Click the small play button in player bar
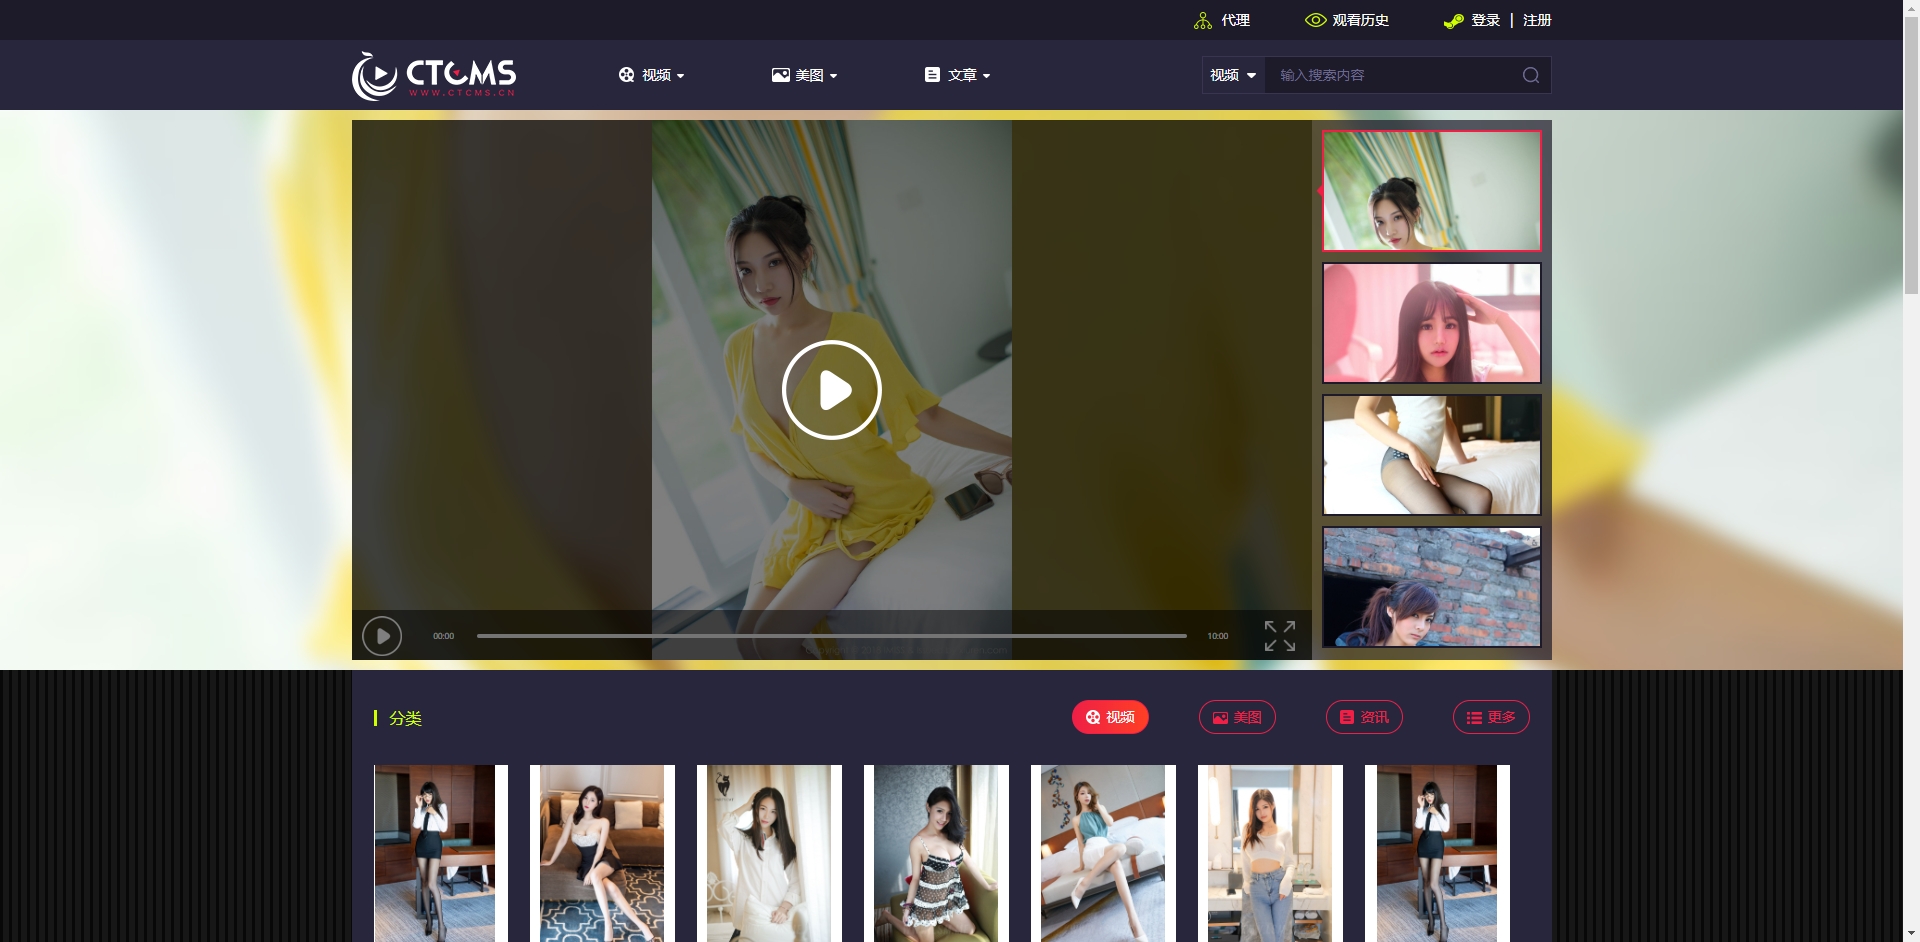The image size is (1920, 942). coord(382,636)
